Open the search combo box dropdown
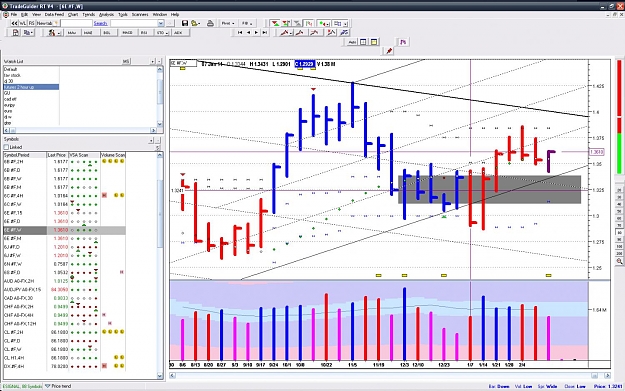 (161, 24)
